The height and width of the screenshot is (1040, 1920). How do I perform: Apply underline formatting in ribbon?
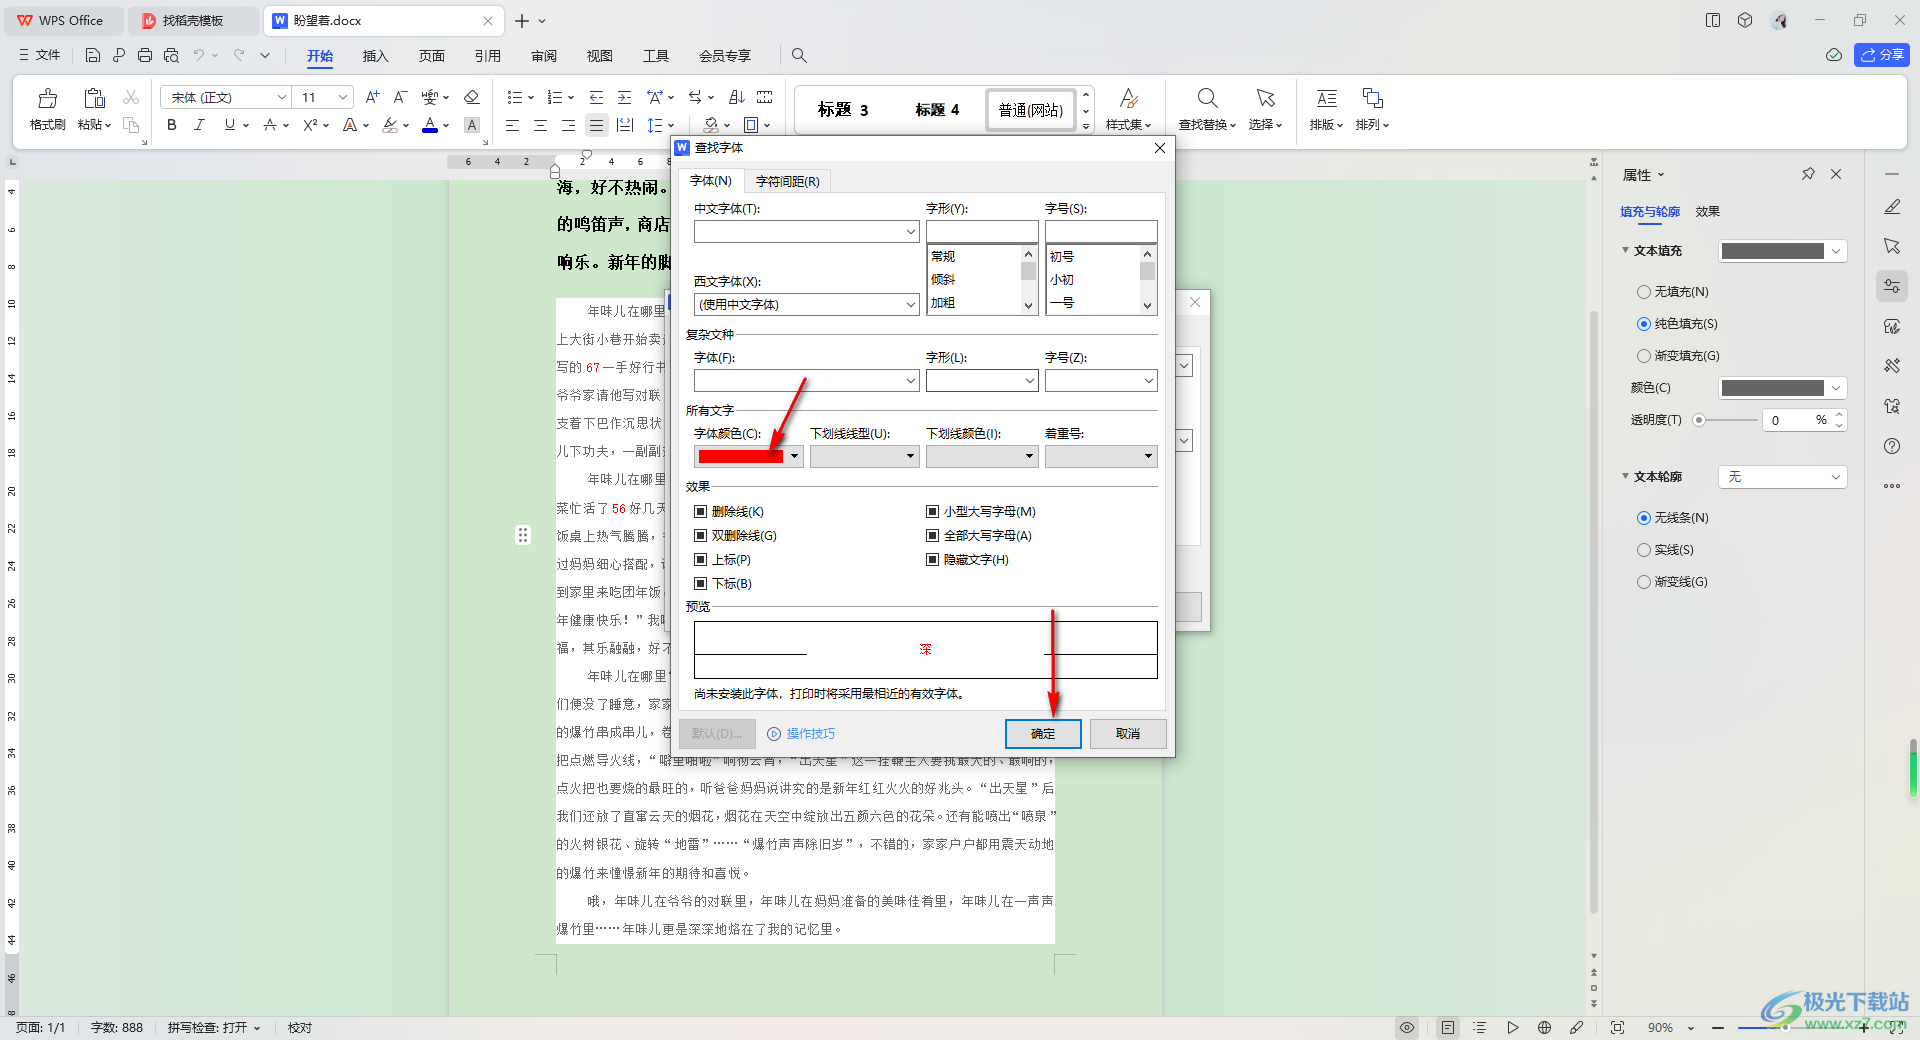230,125
